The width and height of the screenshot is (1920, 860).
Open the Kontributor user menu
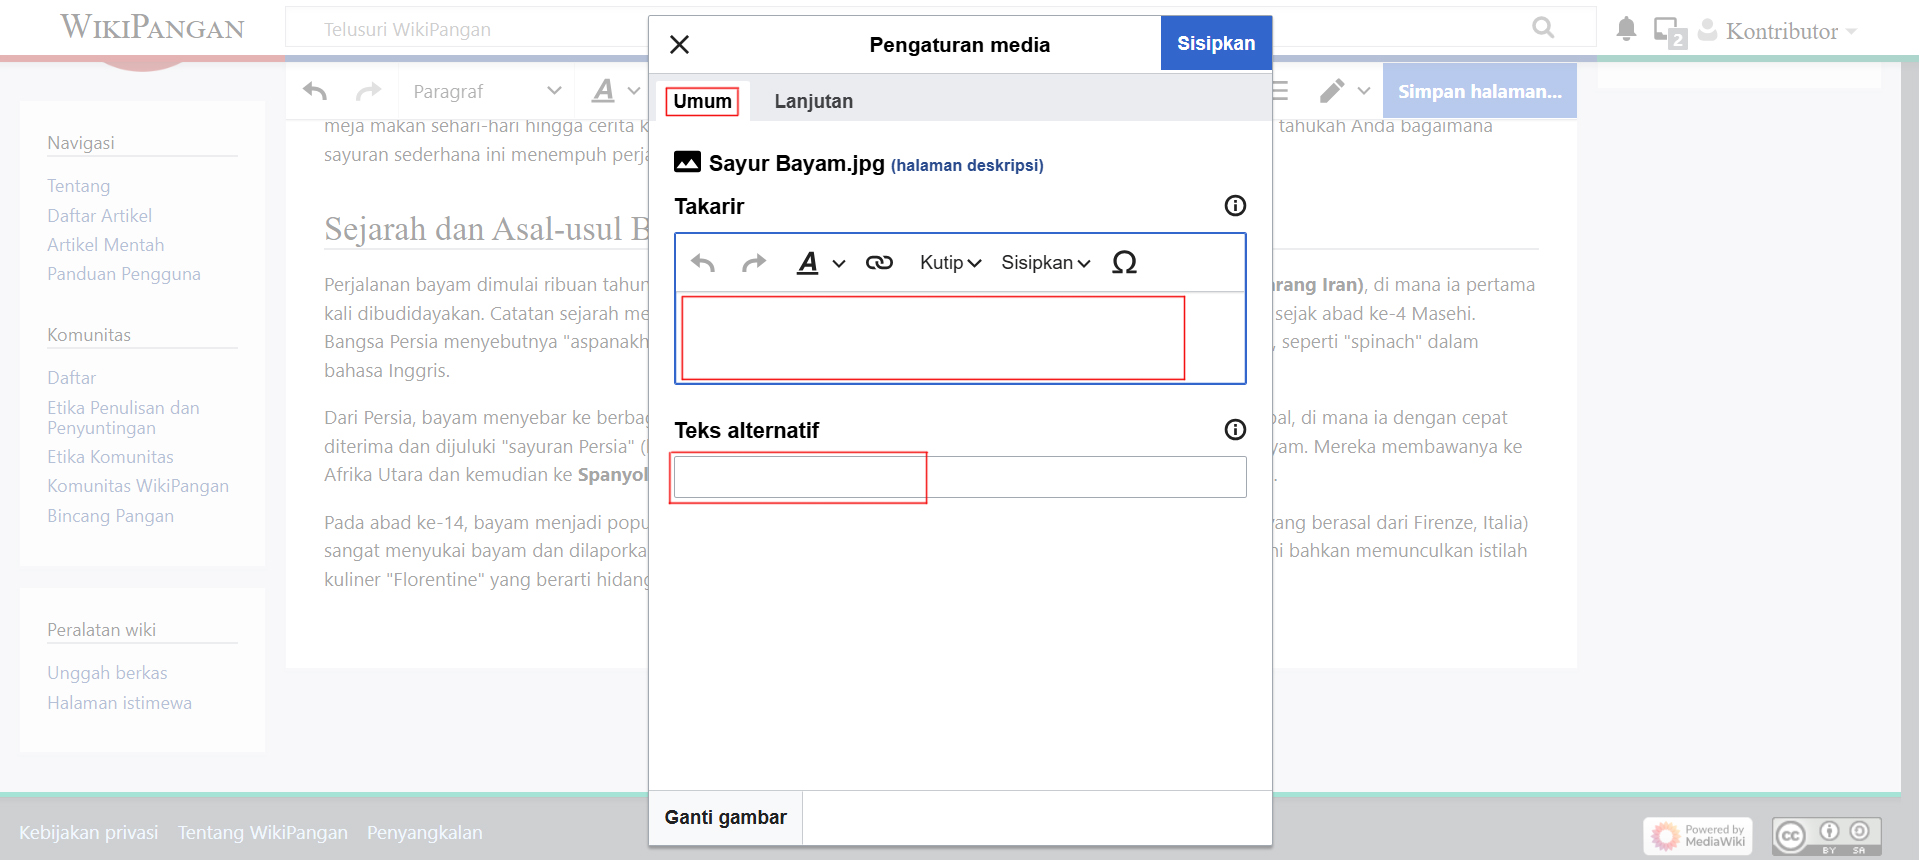[1780, 32]
